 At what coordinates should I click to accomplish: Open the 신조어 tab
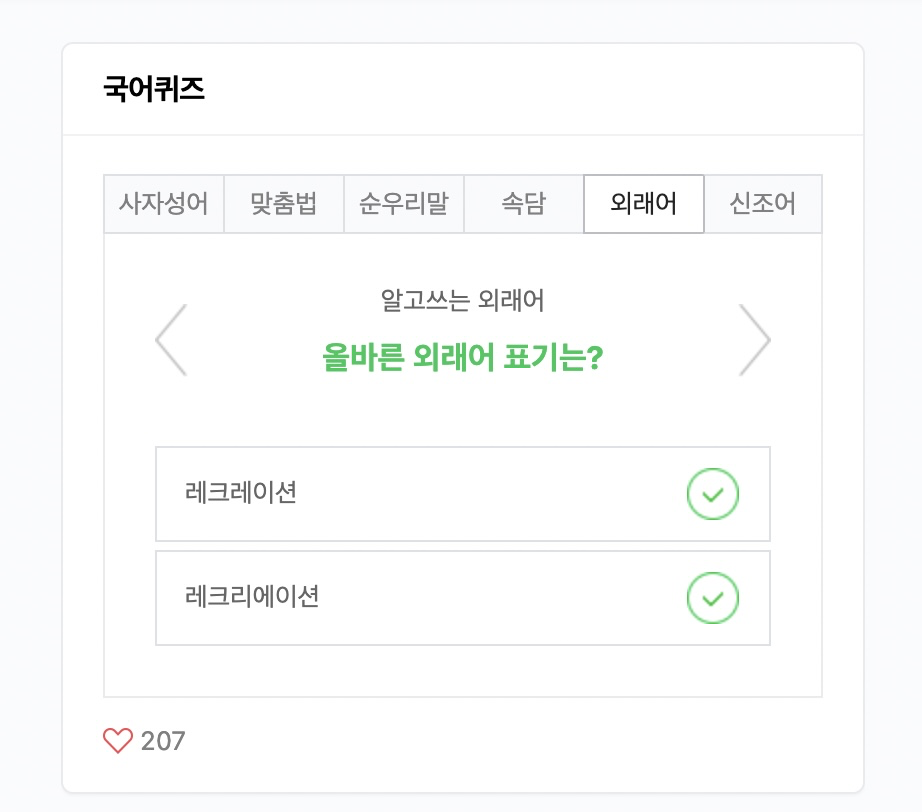click(763, 203)
